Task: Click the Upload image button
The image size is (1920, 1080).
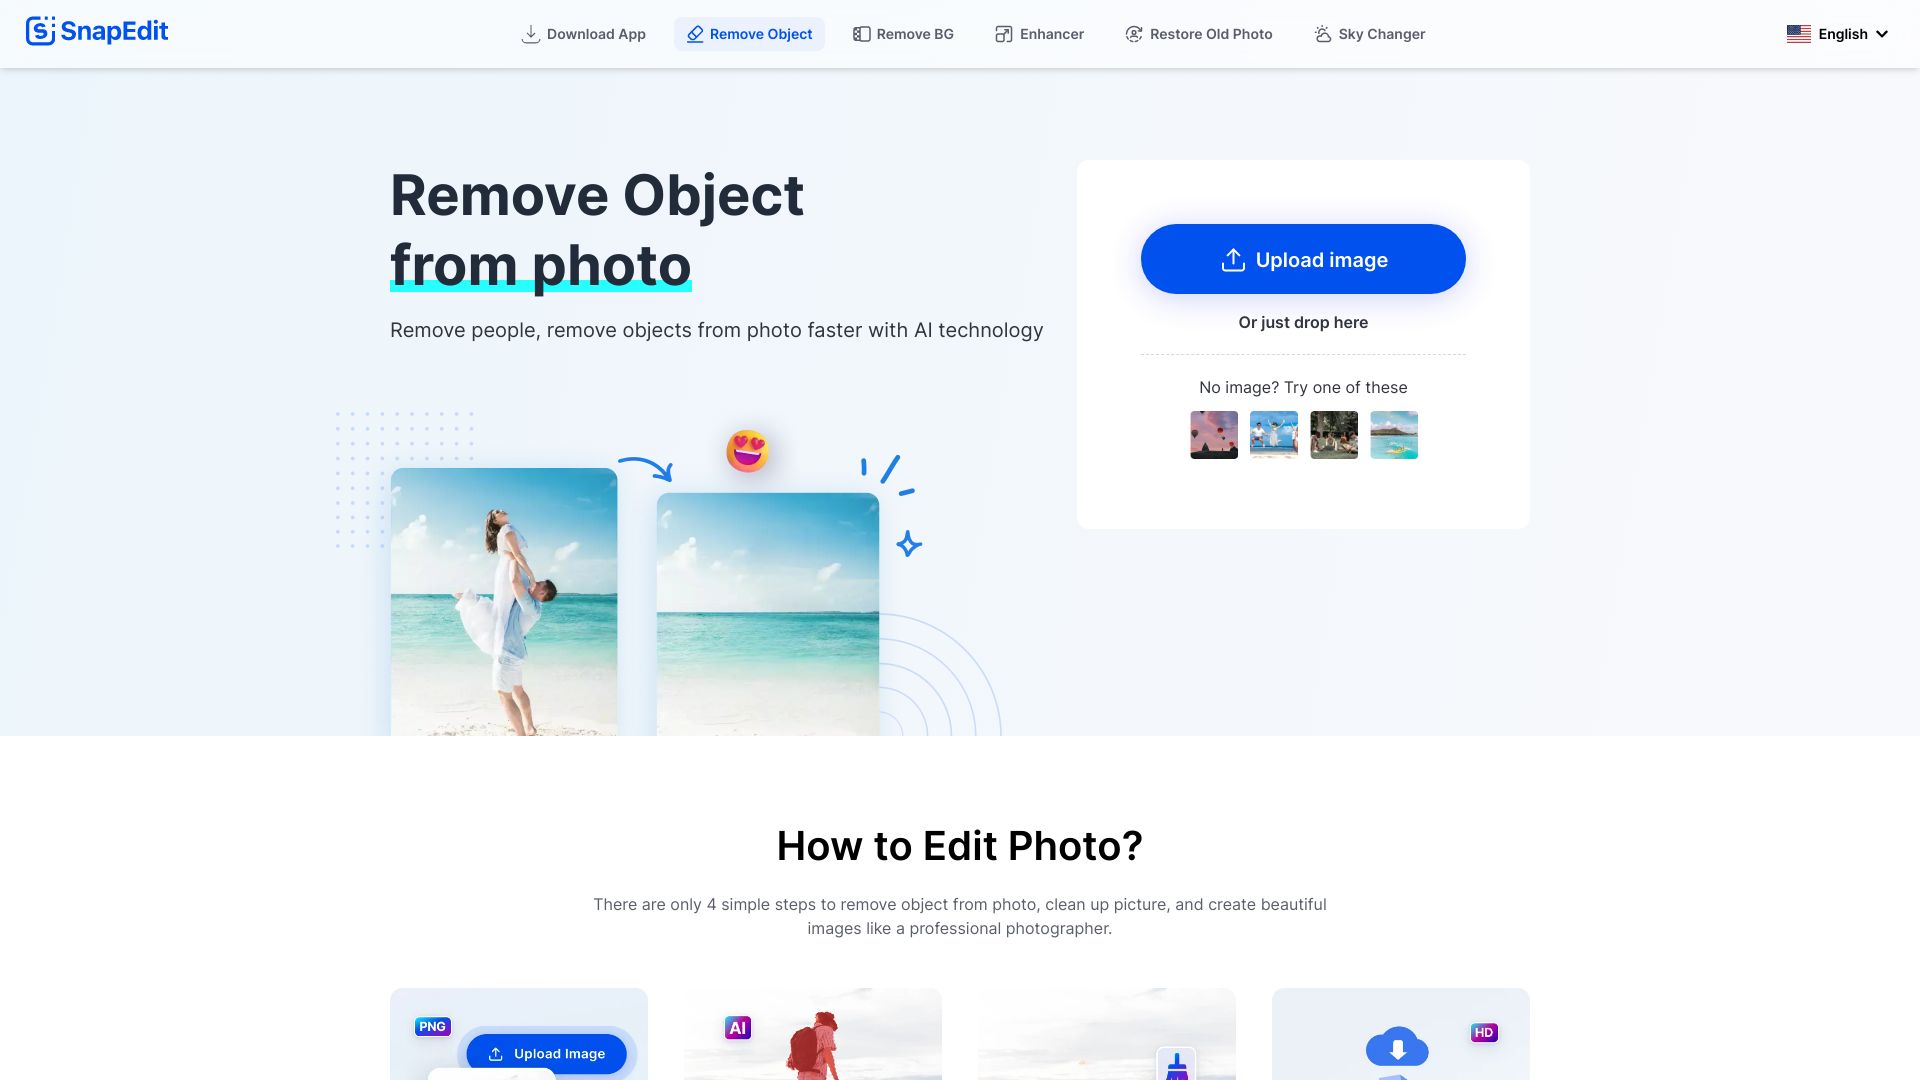Action: point(1303,258)
